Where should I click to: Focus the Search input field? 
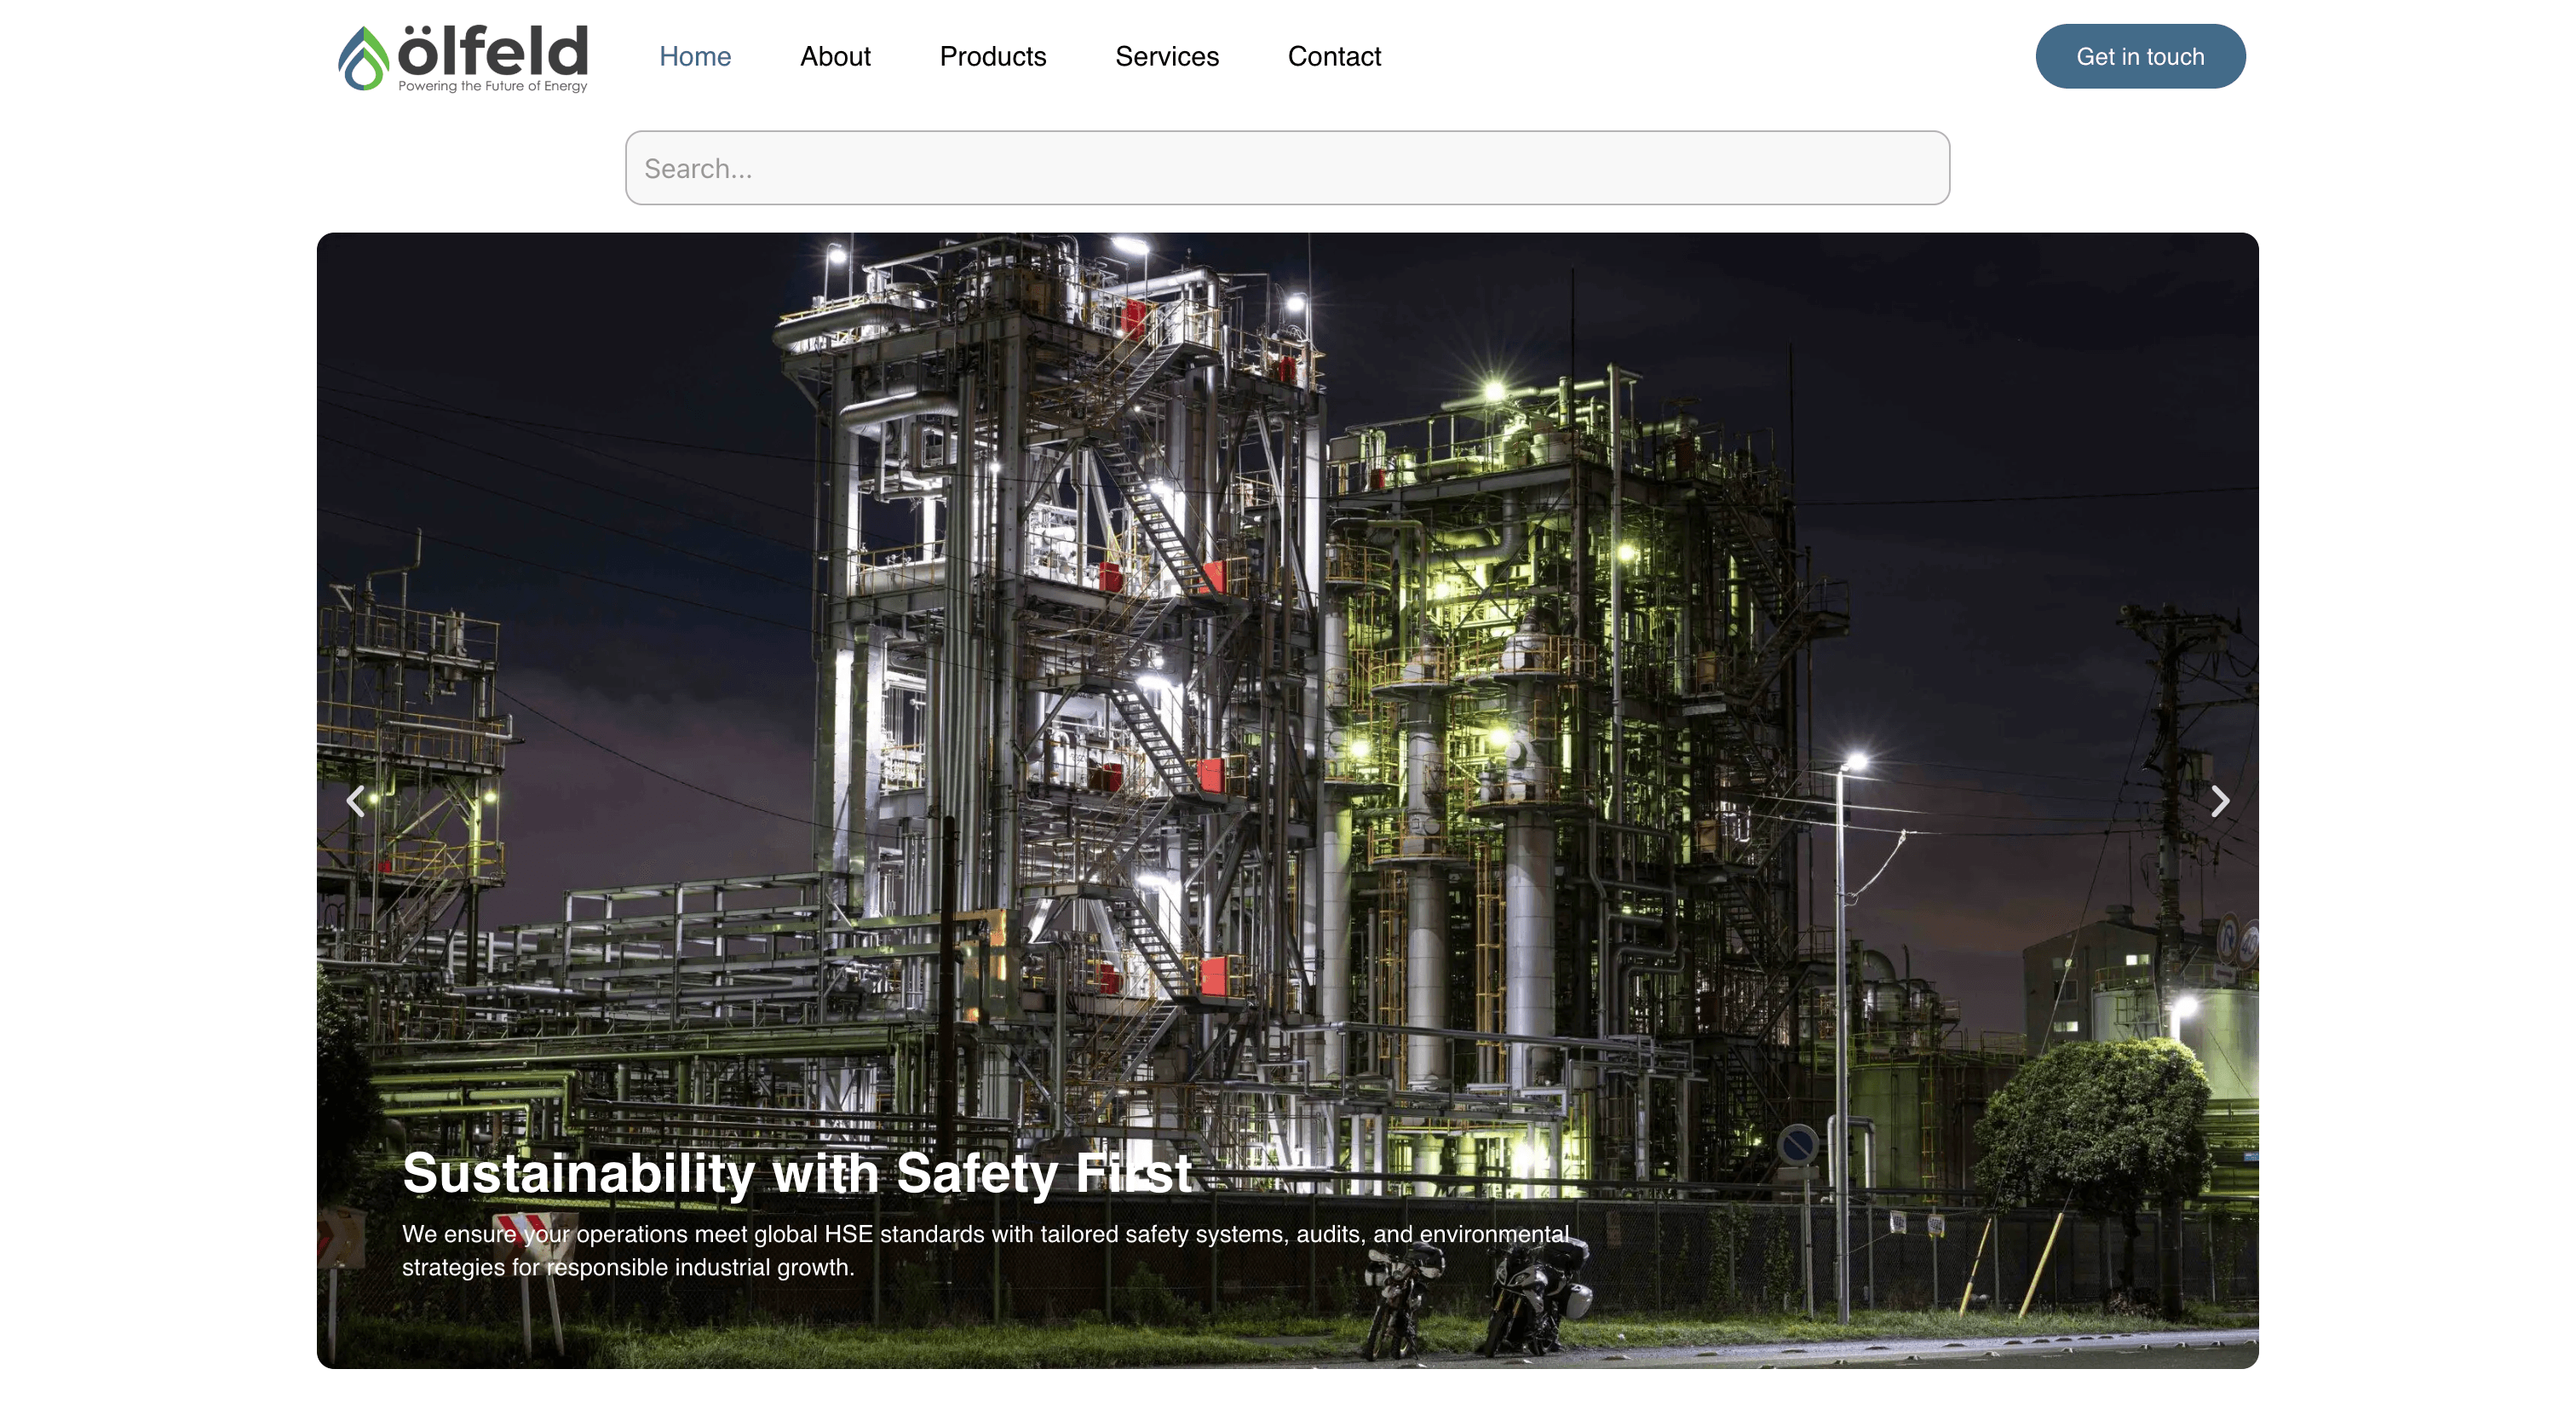coord(1287,168)
